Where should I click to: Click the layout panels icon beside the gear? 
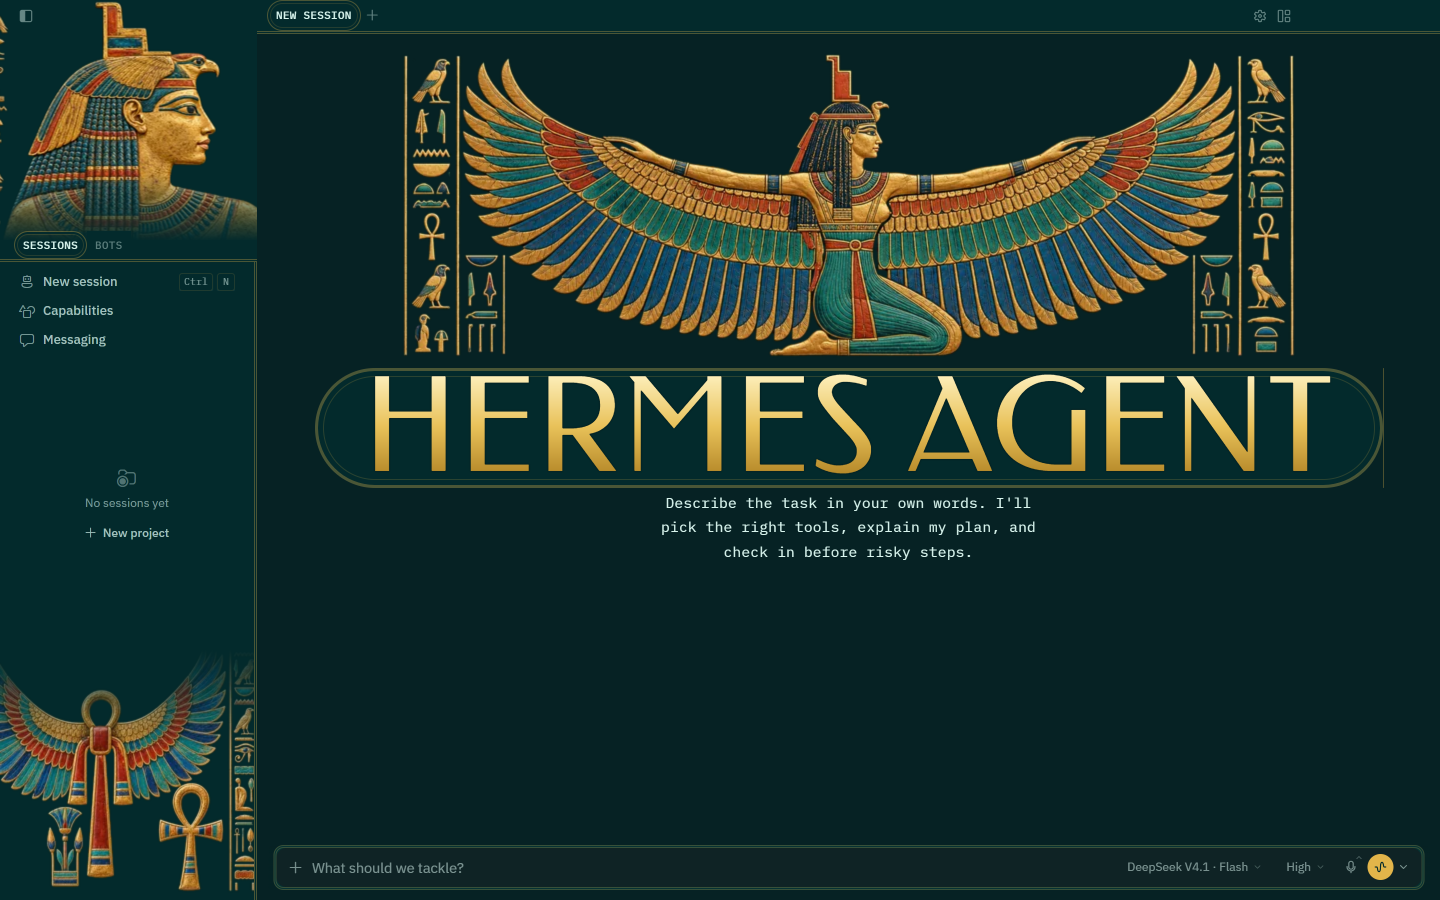[1284, 16]
